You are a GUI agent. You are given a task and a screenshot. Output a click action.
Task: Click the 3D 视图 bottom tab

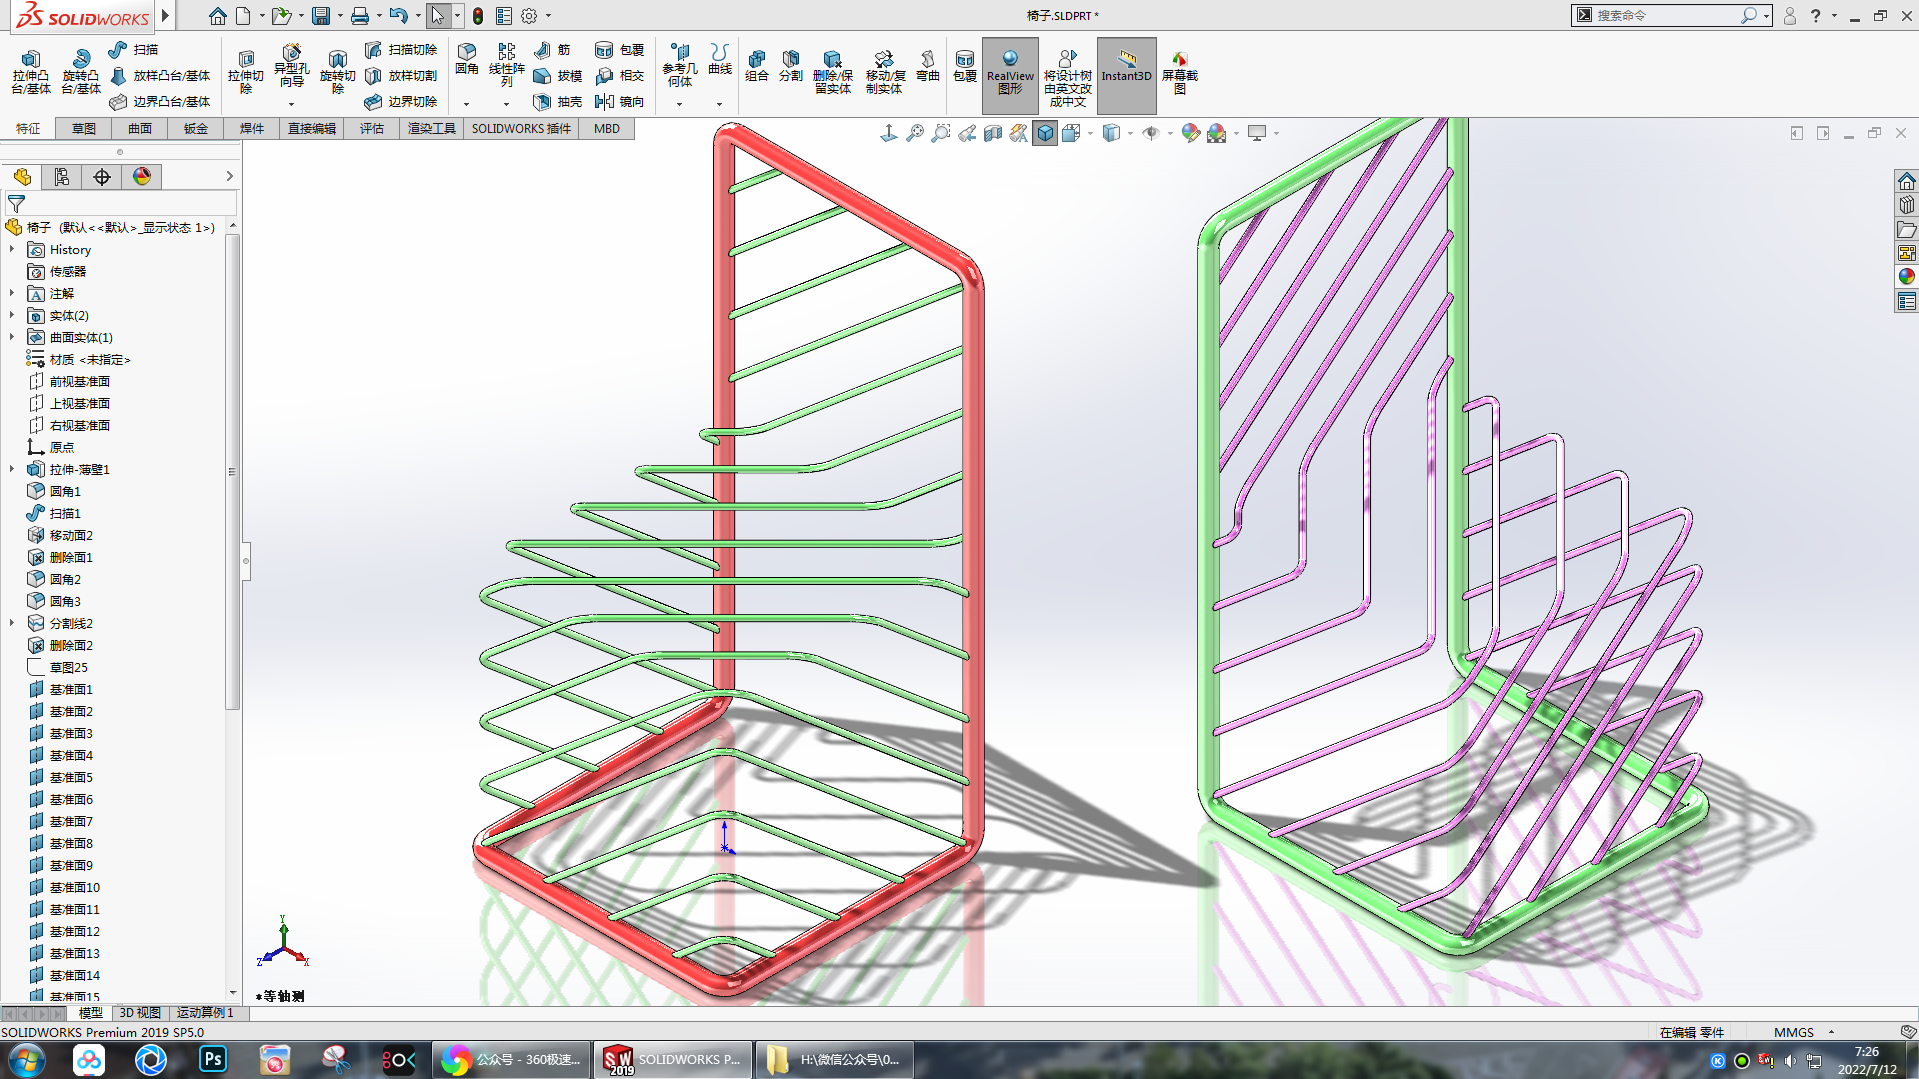[x=140, y=1013]
